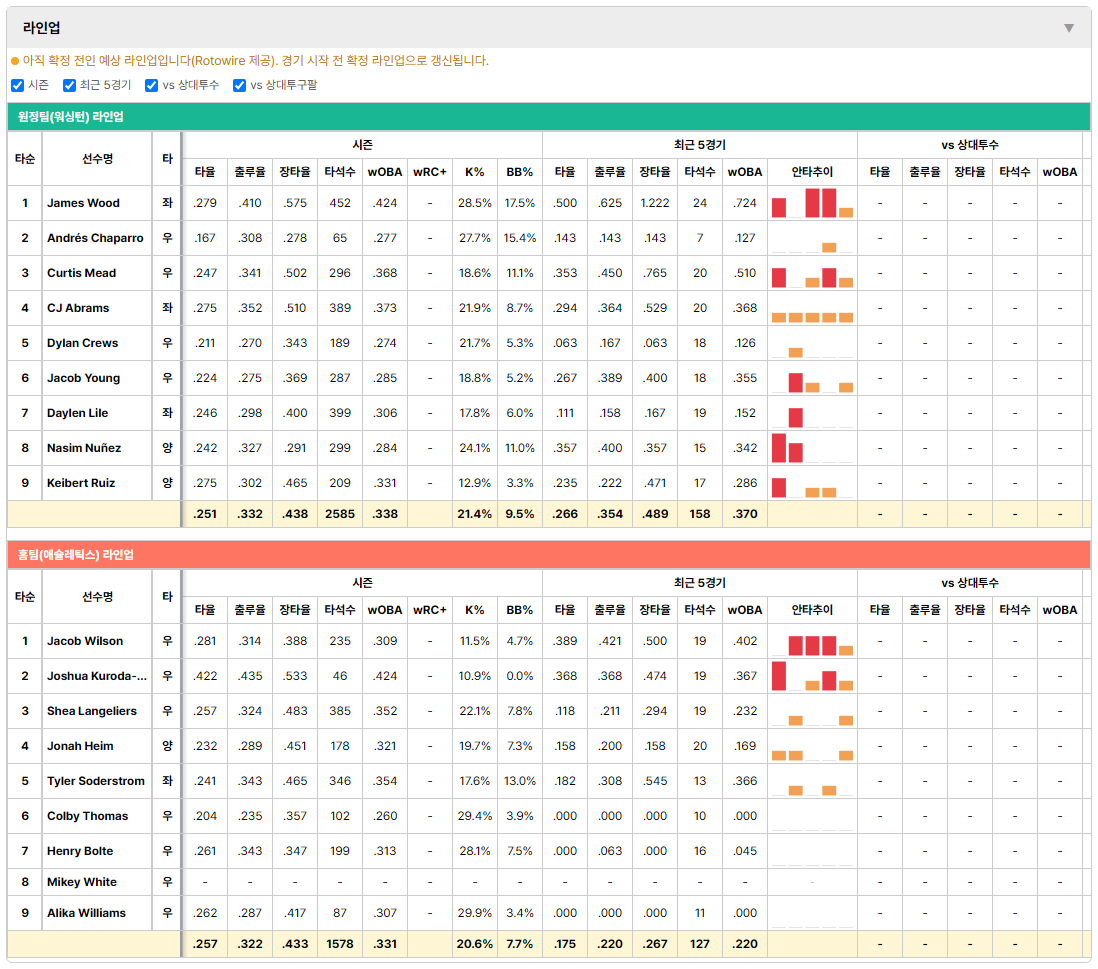Collapse the 라인업 panel arrow
Image resolution: width=1098 pixels, height=969 pixels.
pos(1069,28)
